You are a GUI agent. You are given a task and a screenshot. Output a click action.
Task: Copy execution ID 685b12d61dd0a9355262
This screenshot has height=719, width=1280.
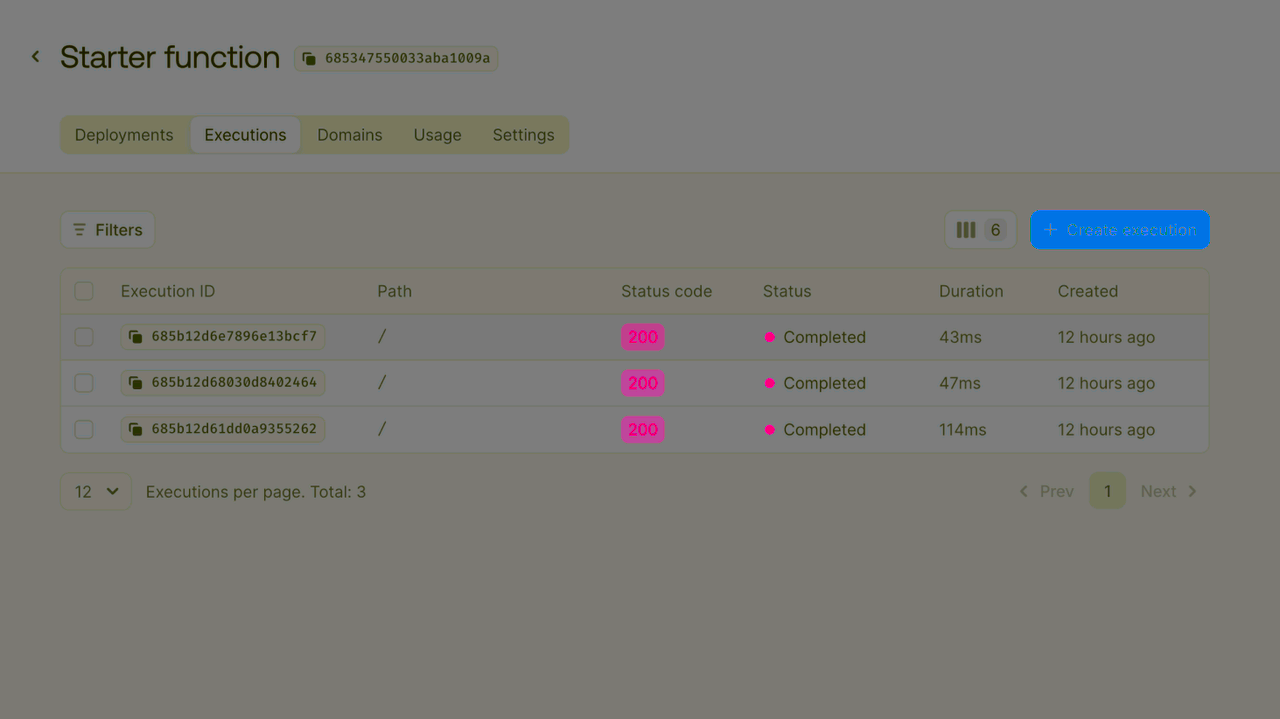pos(135,430)
